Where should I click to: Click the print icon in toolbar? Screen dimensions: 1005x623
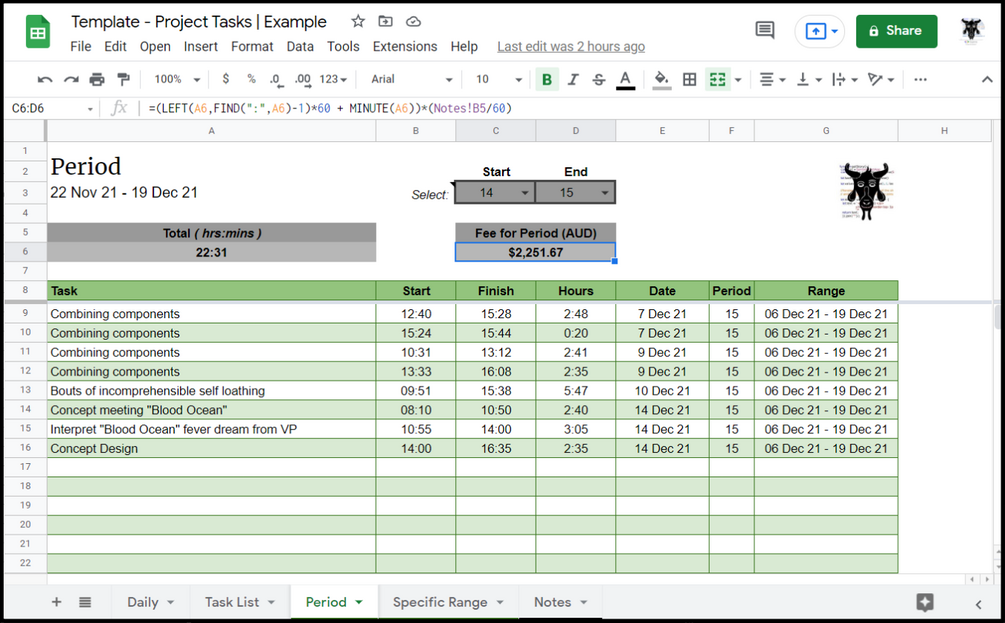click(x=97, y=79)
